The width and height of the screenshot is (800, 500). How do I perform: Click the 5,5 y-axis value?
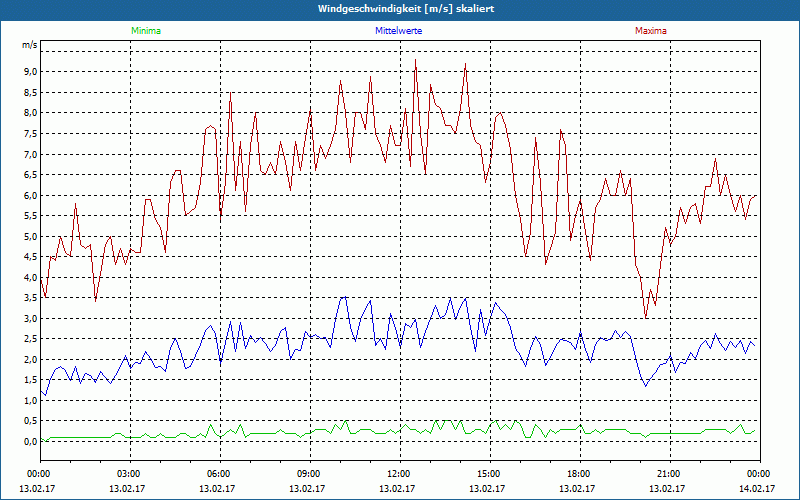[x=31, y=216]
